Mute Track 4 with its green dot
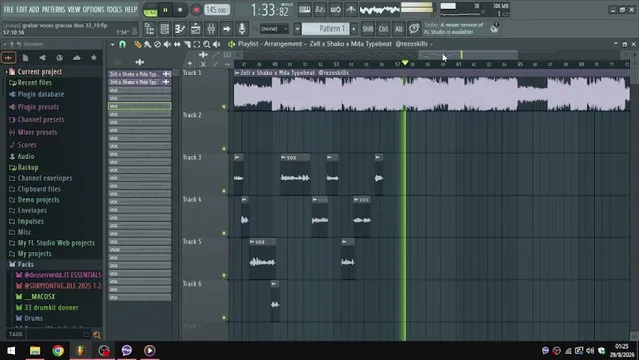 click(x=224, y=233)
